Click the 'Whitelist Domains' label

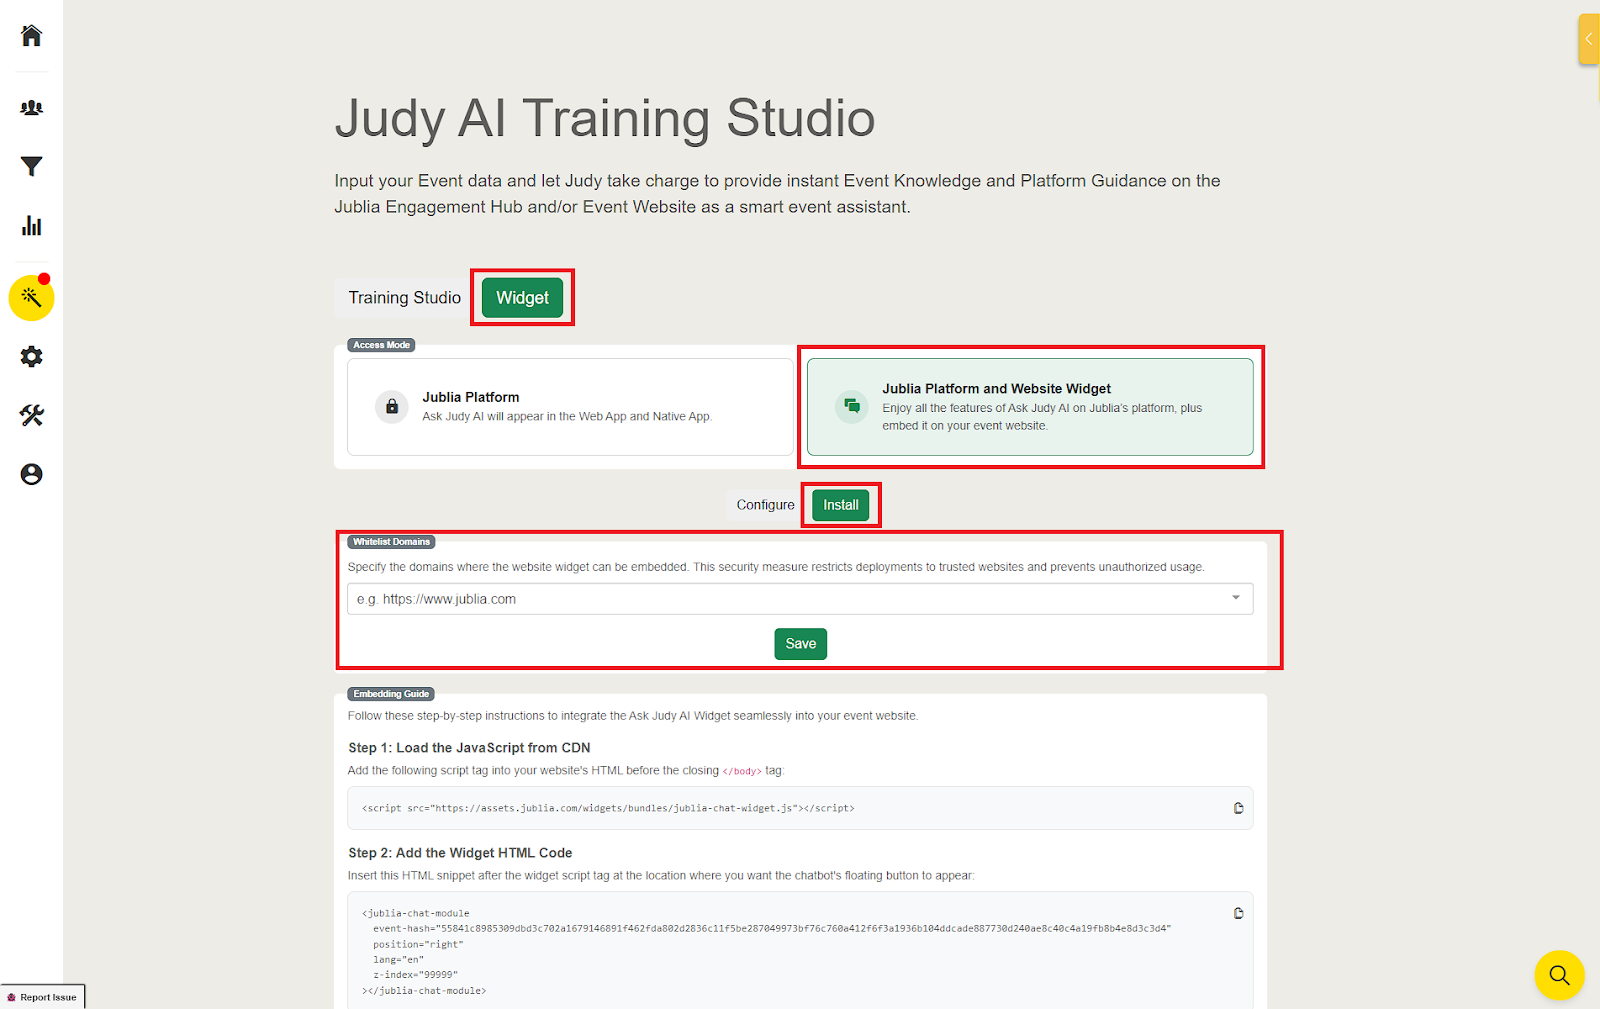(x=391, y=542)
